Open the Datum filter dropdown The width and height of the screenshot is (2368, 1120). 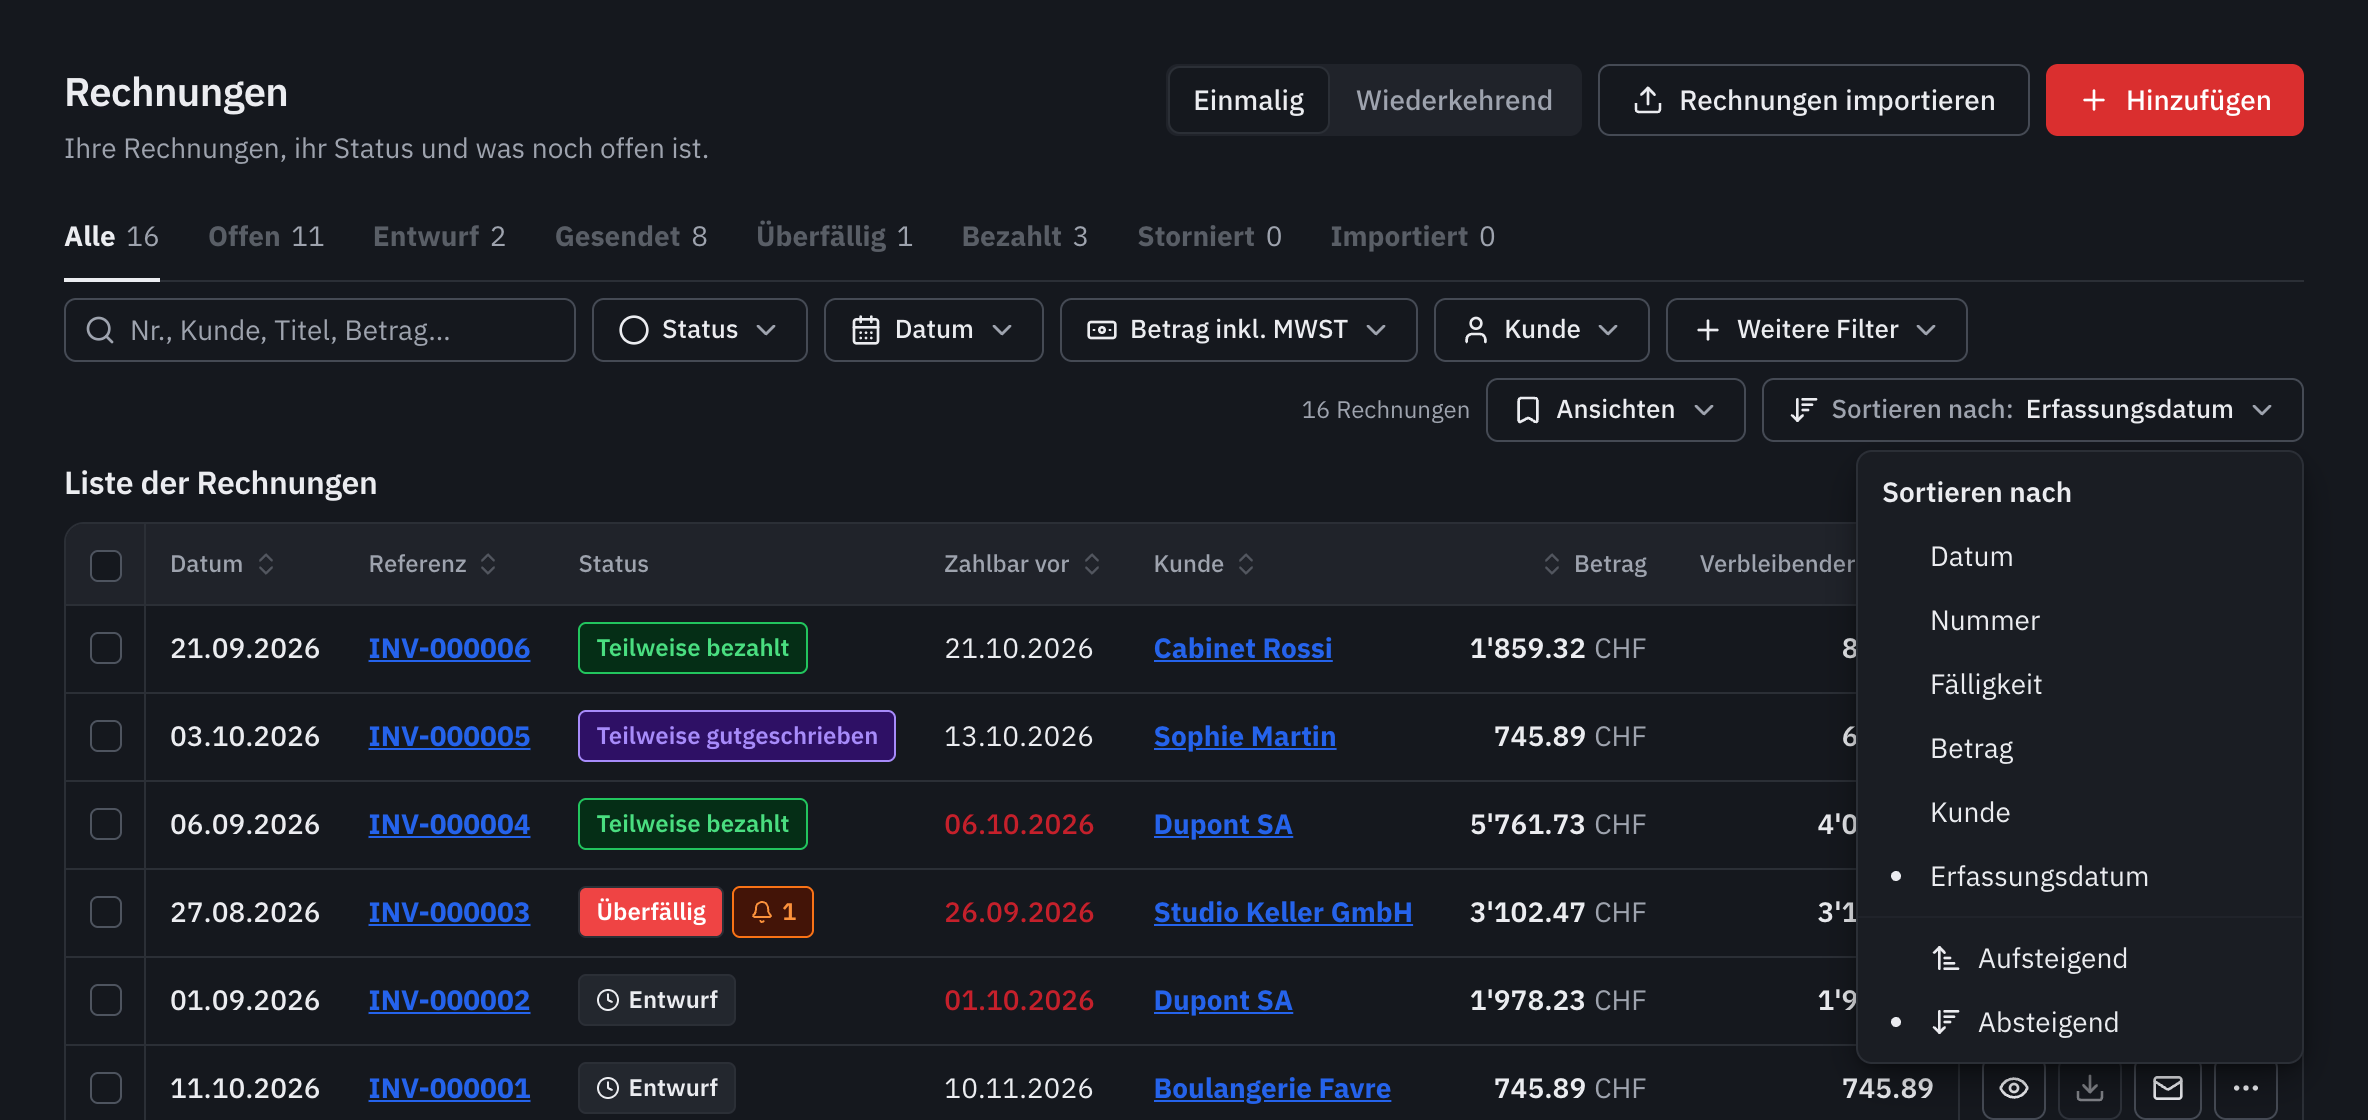(x=934, y=330)
